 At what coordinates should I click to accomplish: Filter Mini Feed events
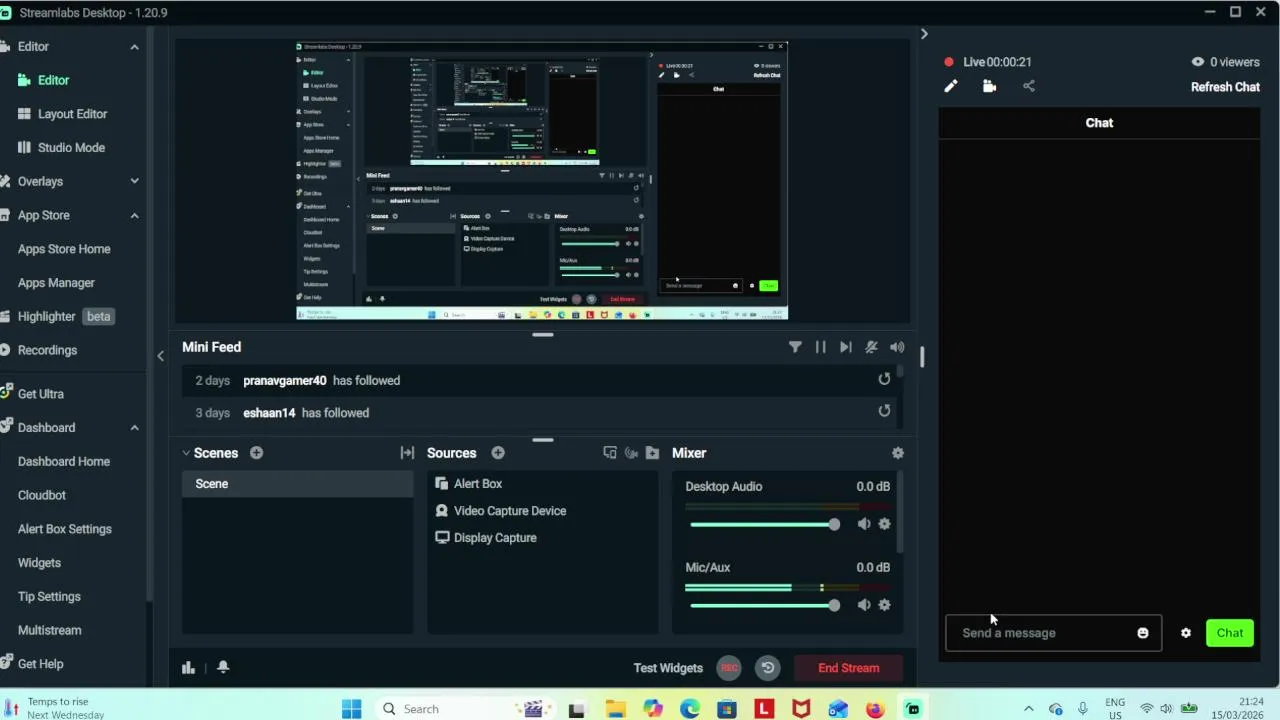[x=795, y=347]
